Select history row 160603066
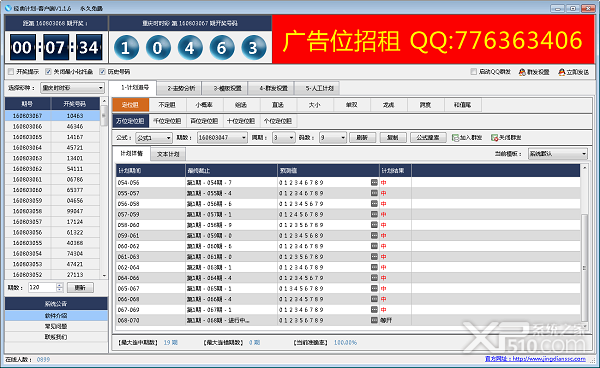This screenshot has height=368, width=600. [52, 126]
